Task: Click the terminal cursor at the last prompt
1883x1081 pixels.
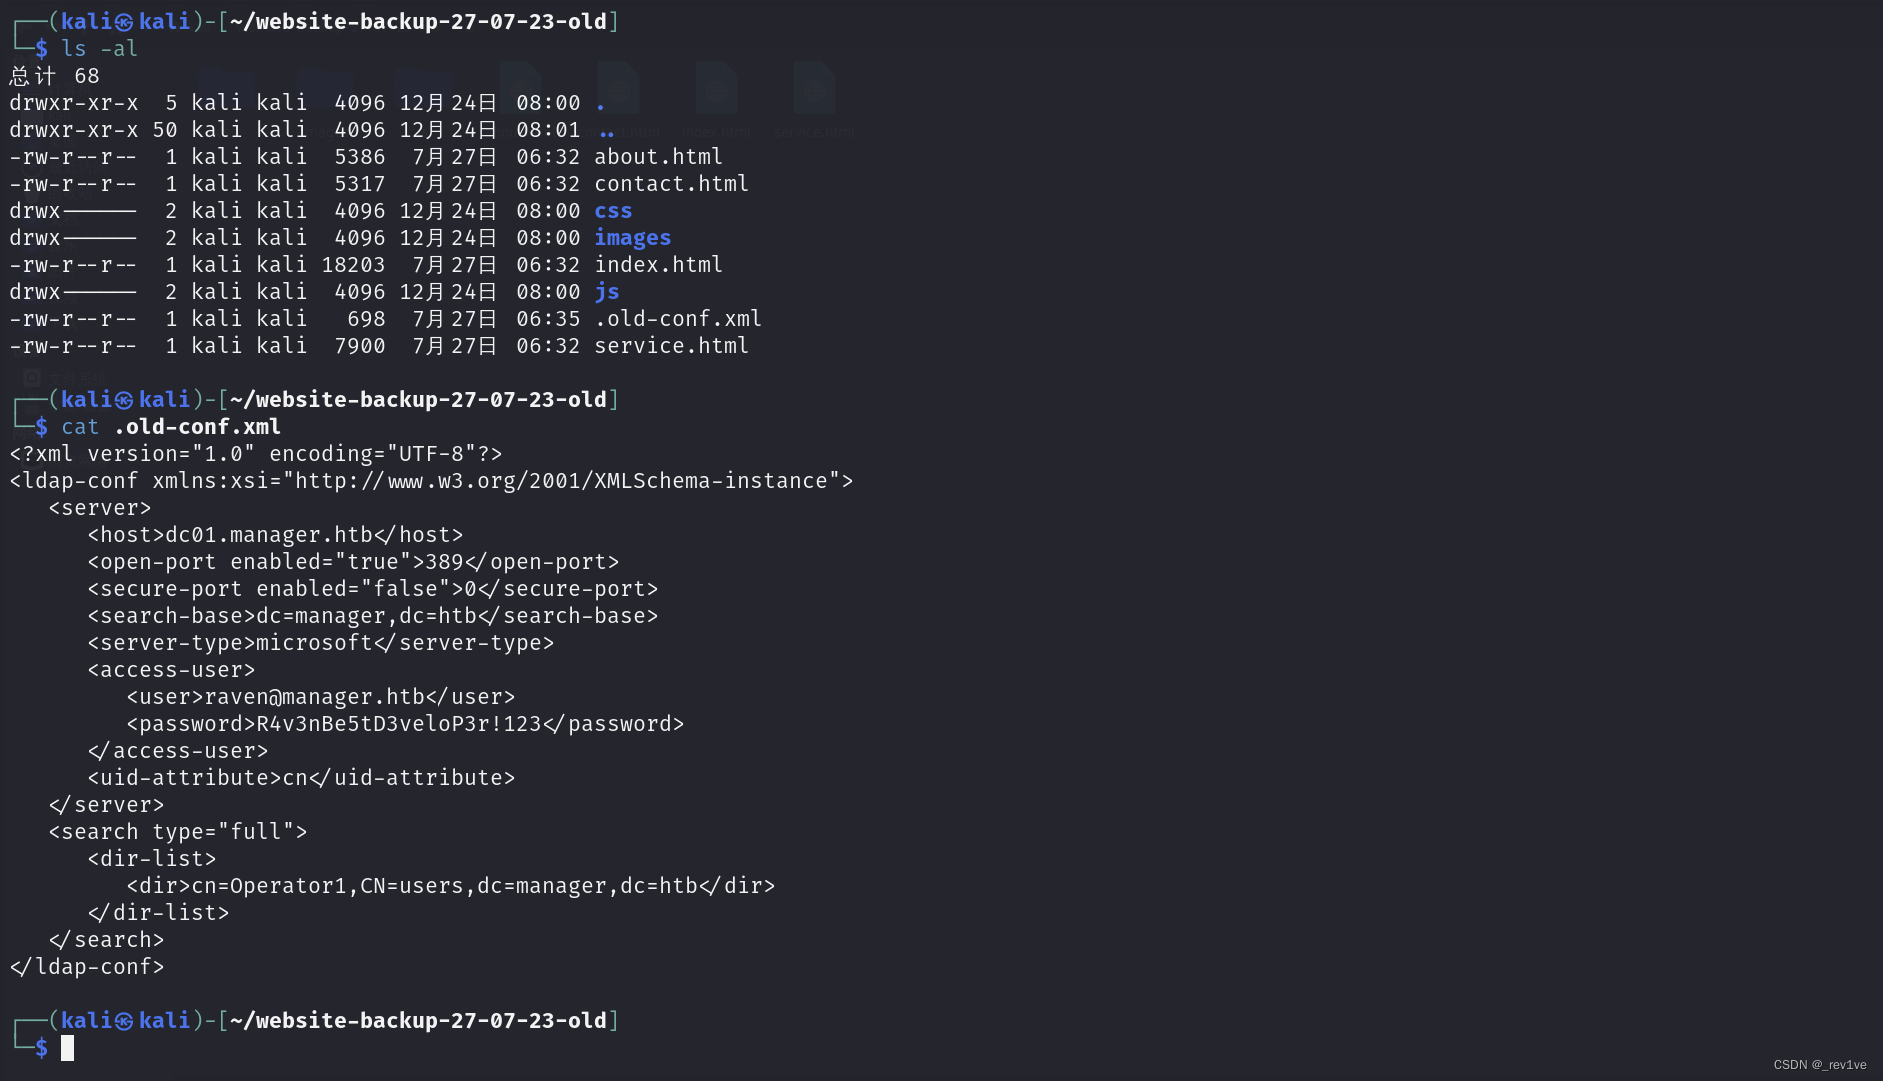Action: [67, 1048]
